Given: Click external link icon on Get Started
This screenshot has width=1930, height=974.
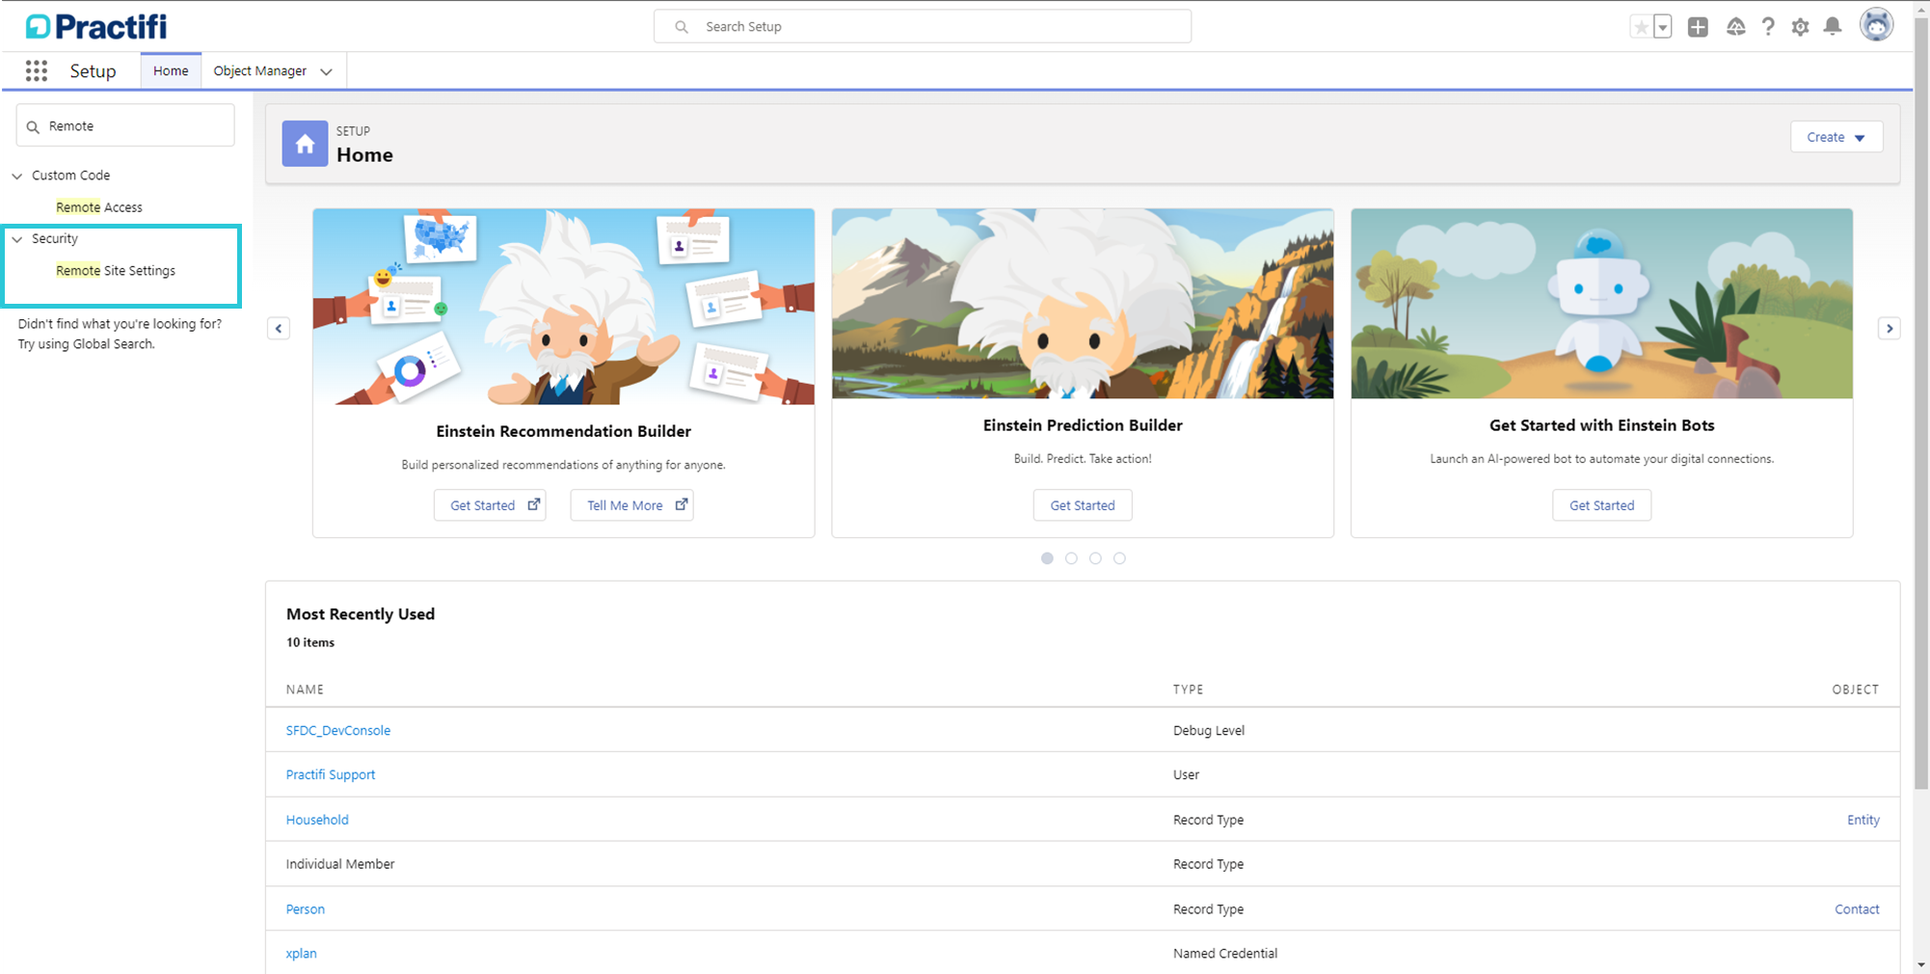Looking at the screenshot, I should click(x=534, y=505).
